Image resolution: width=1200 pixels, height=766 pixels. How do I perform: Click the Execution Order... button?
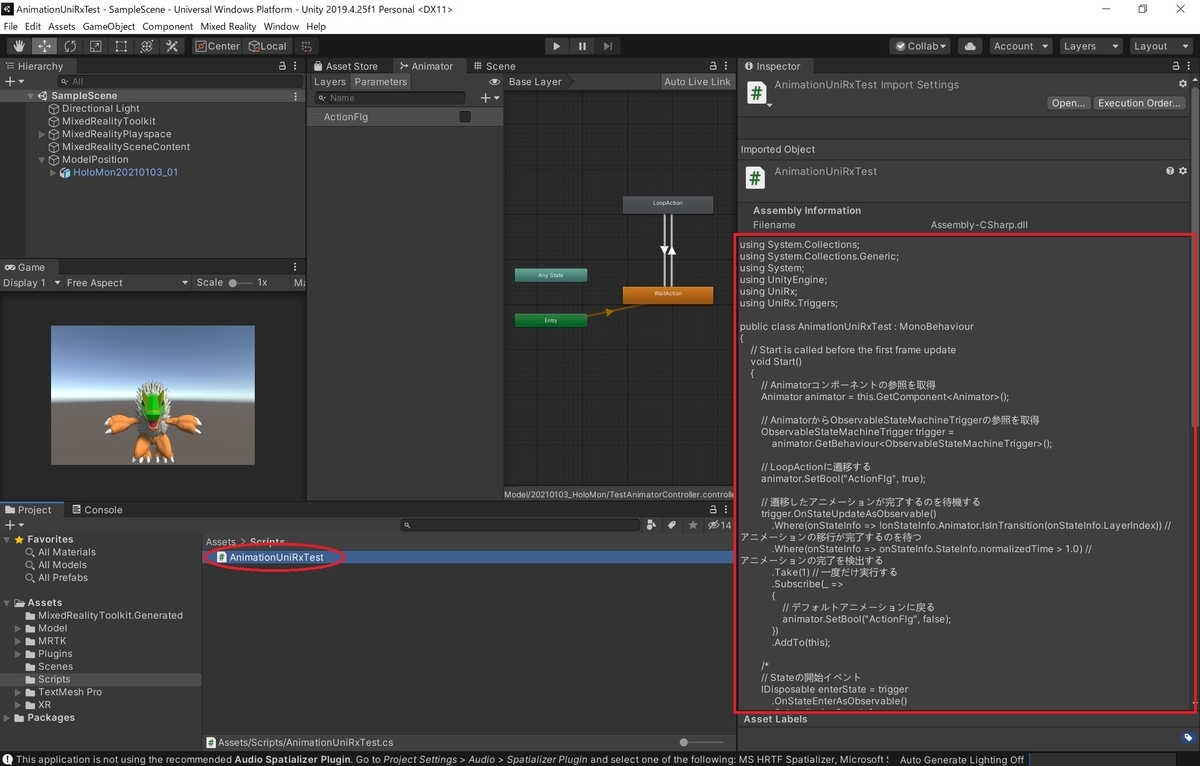tap(1139, 103)
